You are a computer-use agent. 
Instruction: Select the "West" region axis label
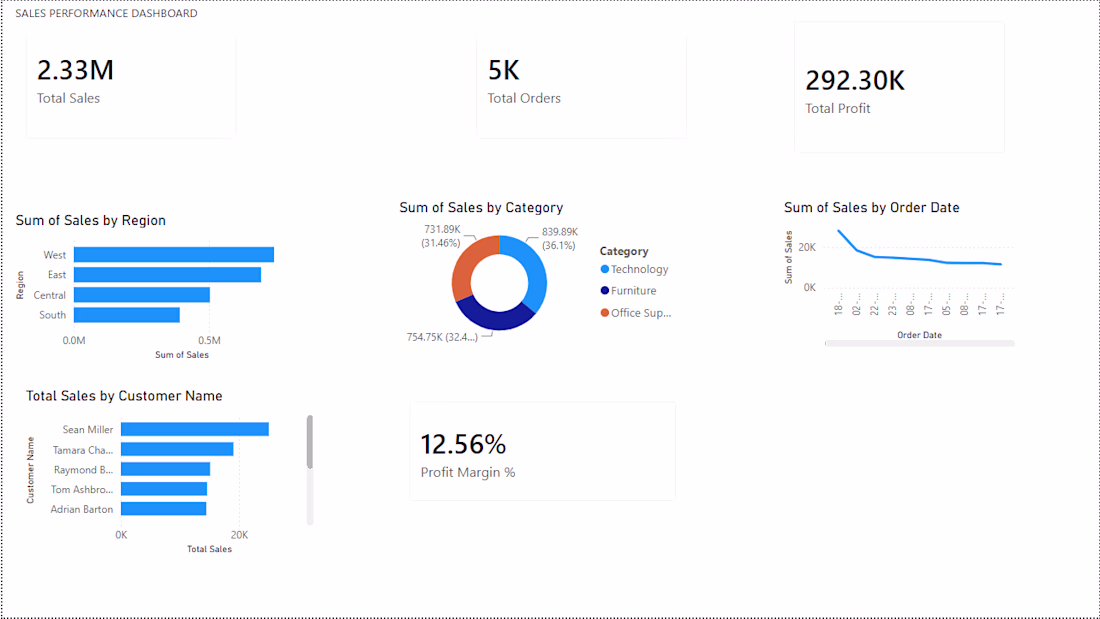click(55, 255)
